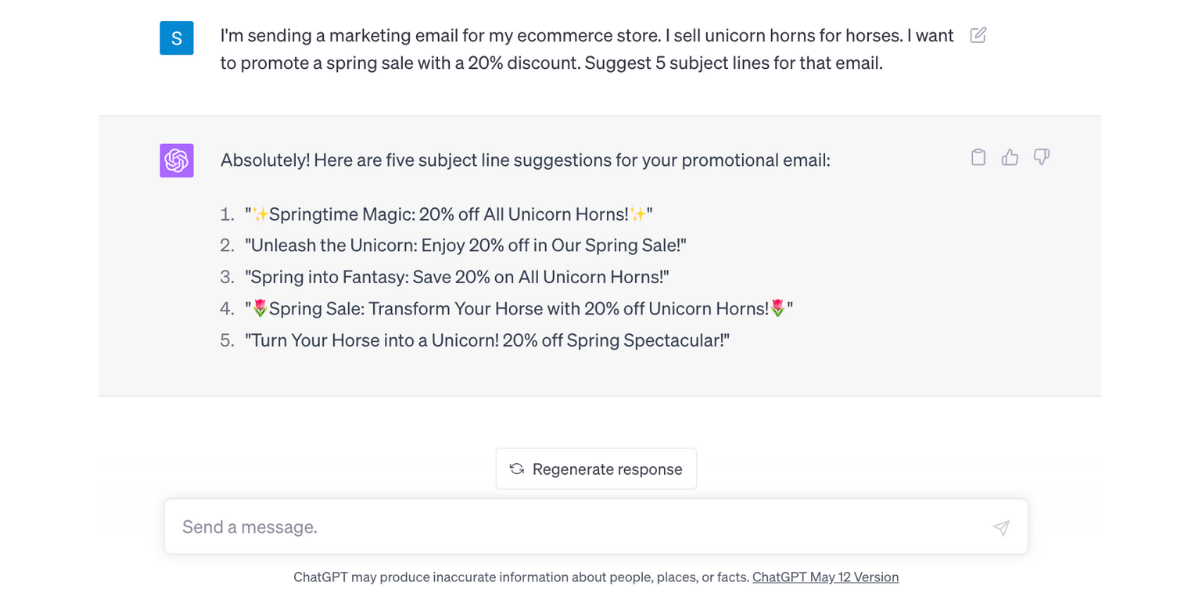Select the Springtime Magic subject line
Screen dimensions: 1200x600
pos(449,214)
